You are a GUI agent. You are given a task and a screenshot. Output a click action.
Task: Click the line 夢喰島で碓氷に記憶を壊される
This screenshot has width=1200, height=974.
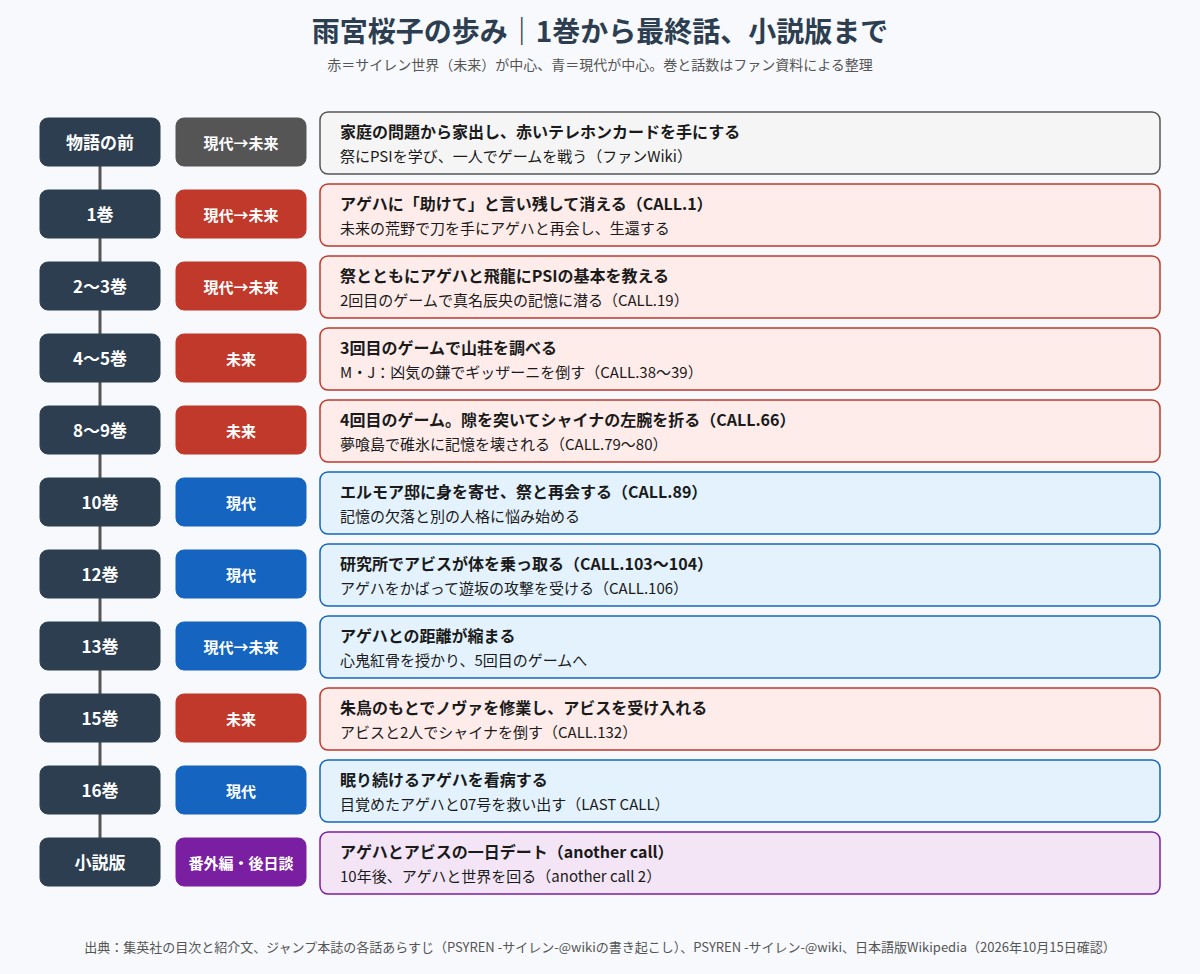pyautogui.click(x=500, y=444)
